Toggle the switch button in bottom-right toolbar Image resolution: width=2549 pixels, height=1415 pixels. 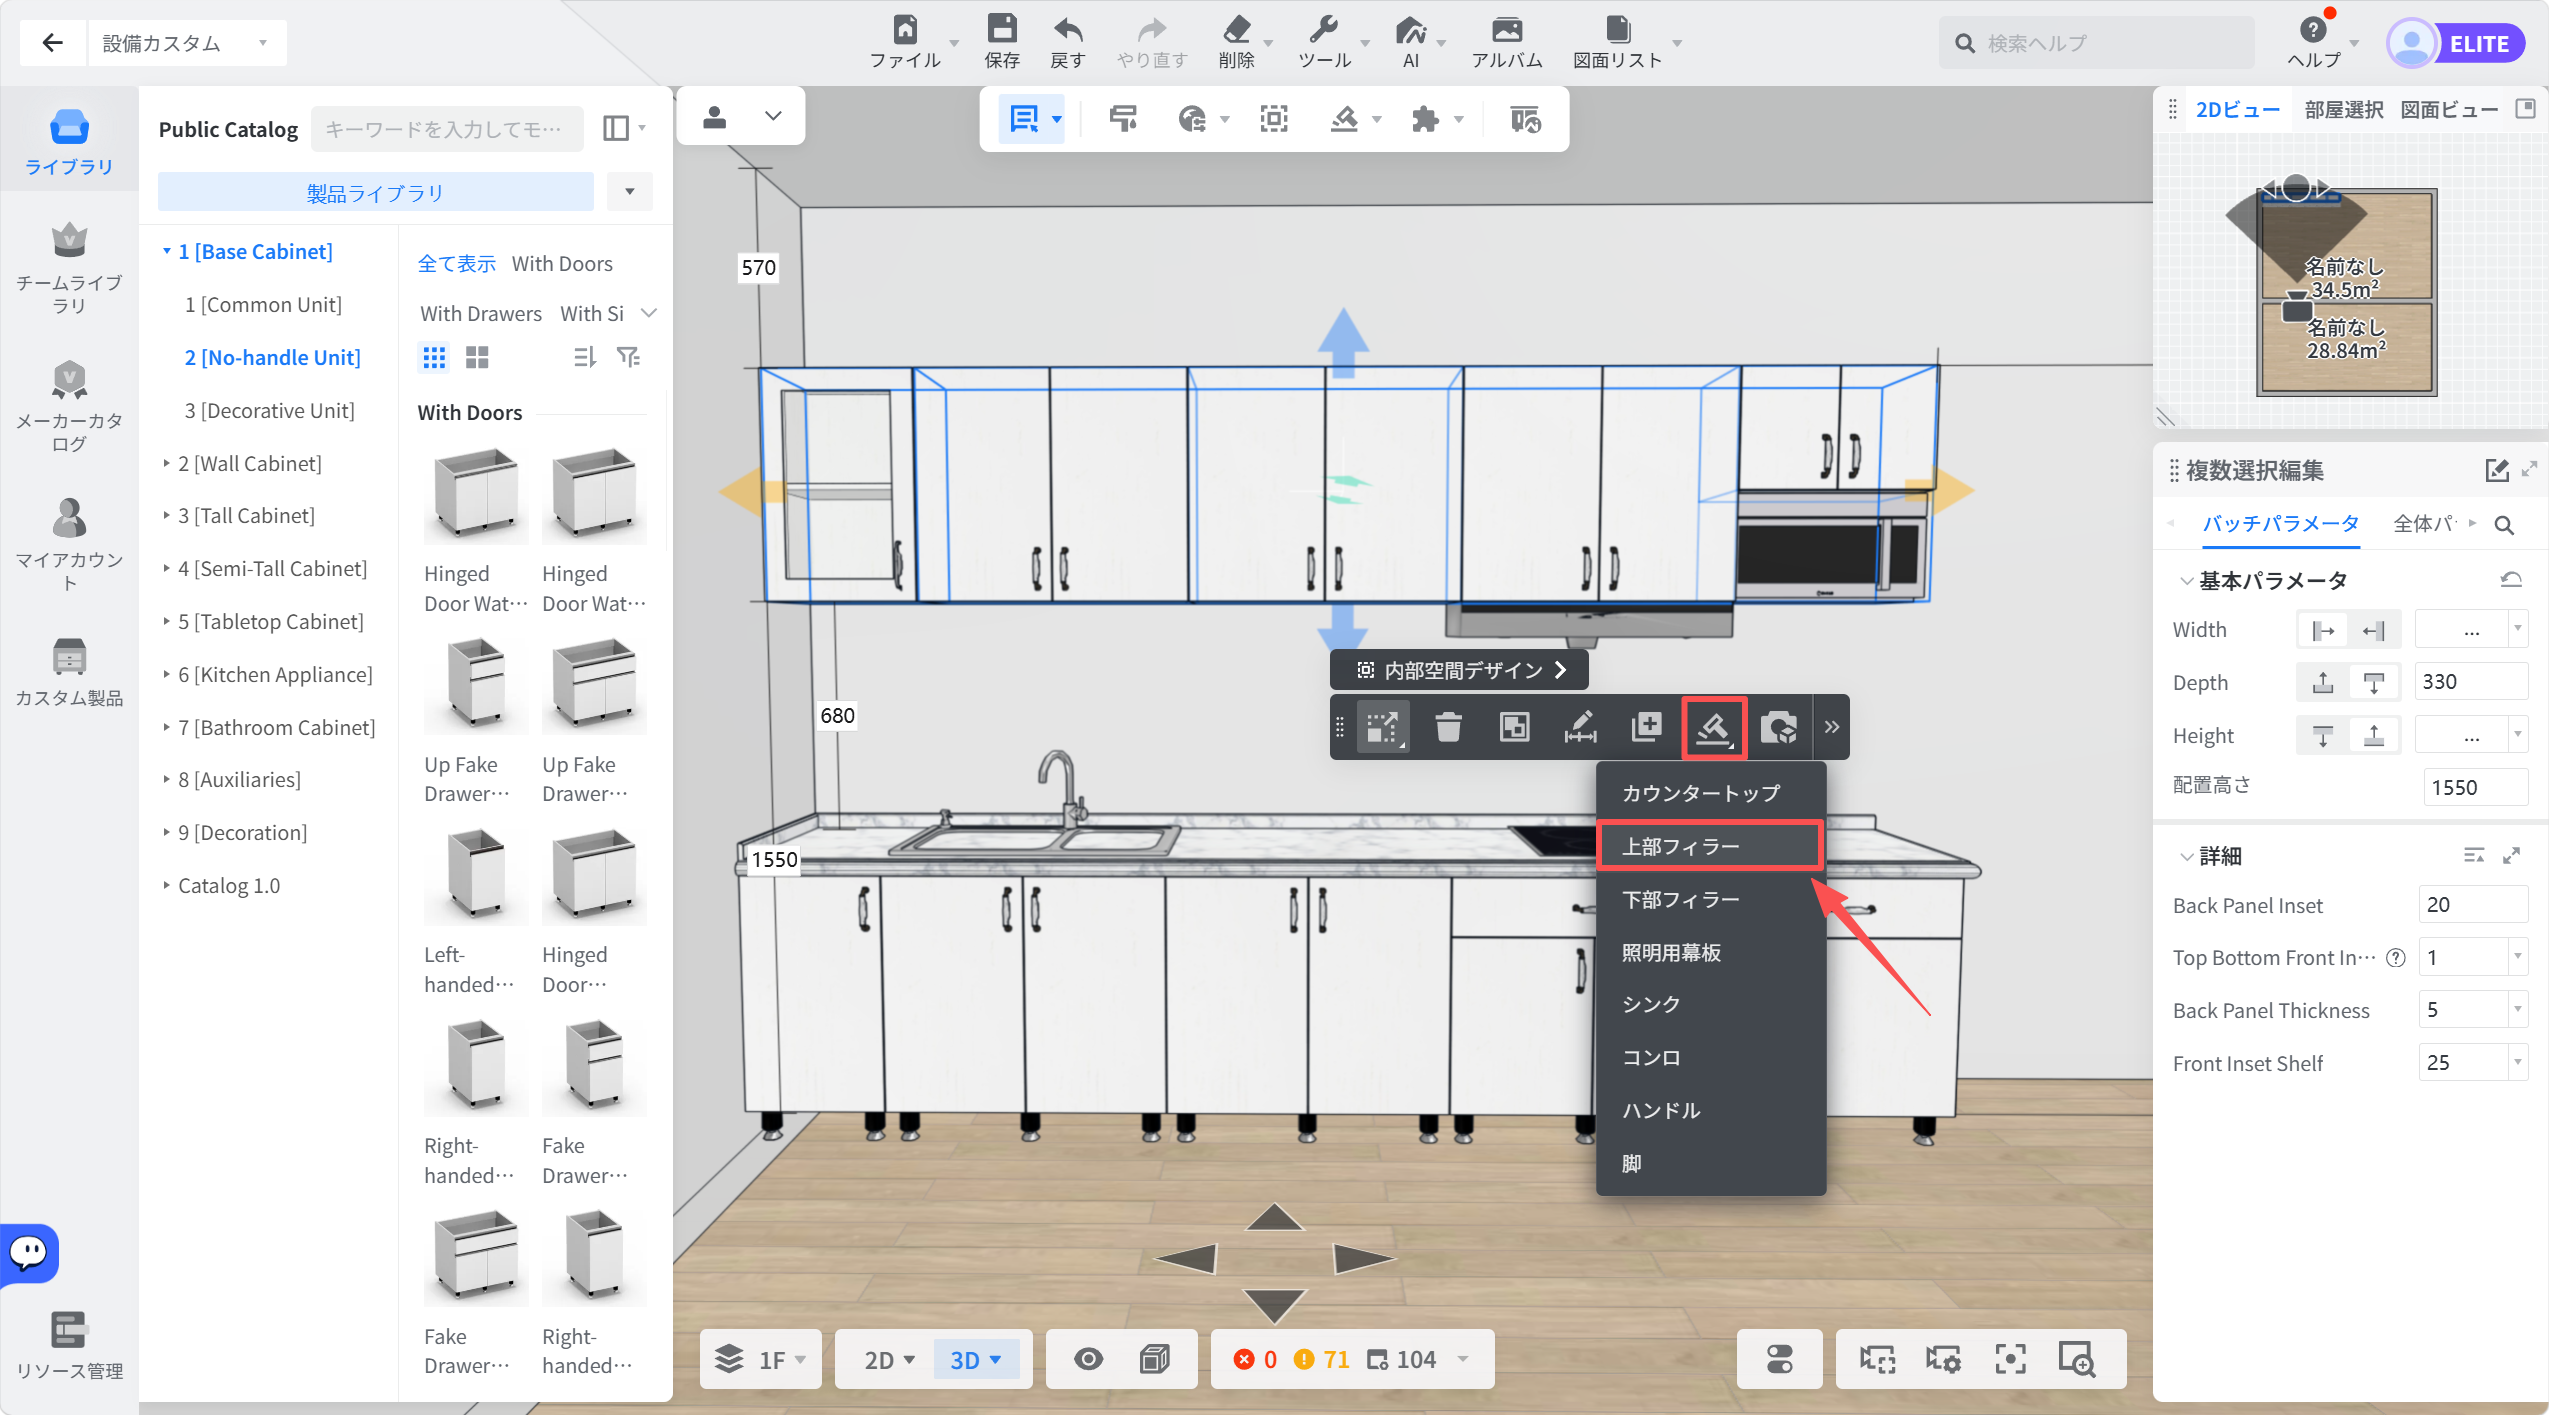point(1779,1359)
